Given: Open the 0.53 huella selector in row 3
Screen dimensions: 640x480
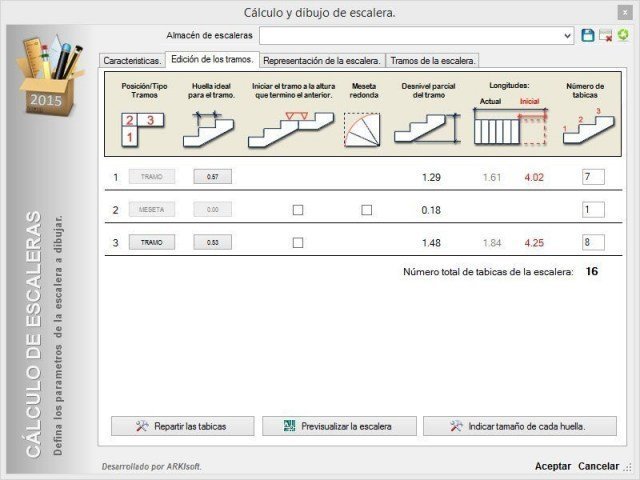Looking at the screenshot, I should point(213,242).
